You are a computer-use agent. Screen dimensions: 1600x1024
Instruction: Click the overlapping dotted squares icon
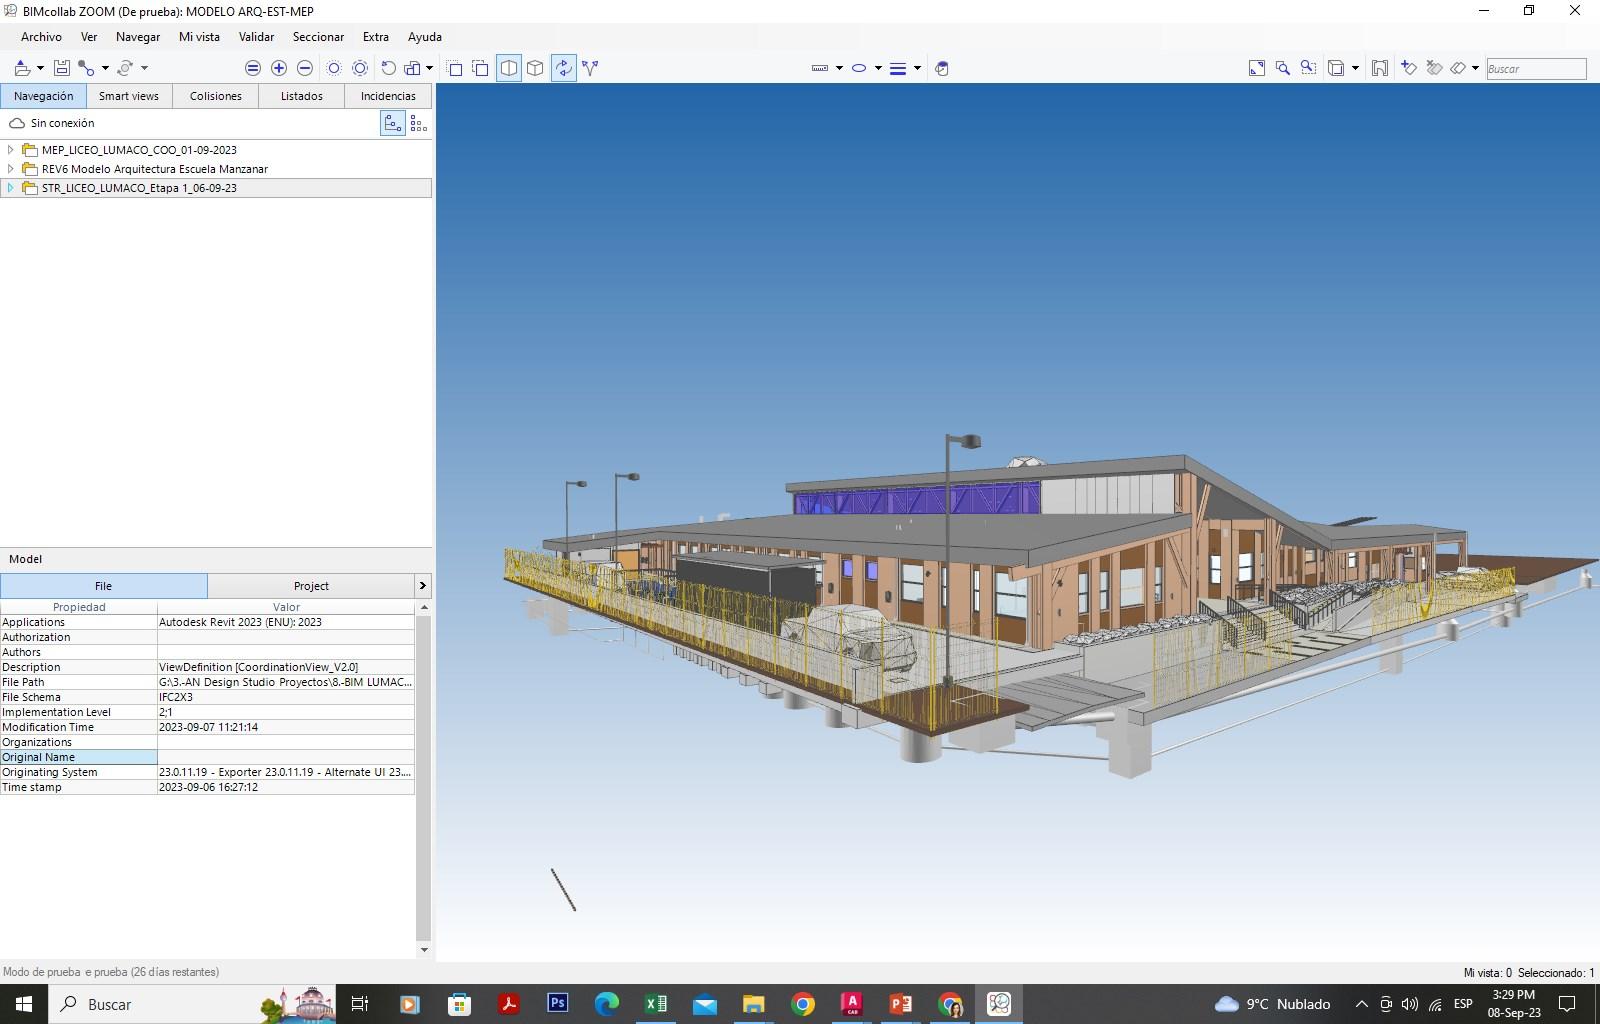click(x=481, y=68)
